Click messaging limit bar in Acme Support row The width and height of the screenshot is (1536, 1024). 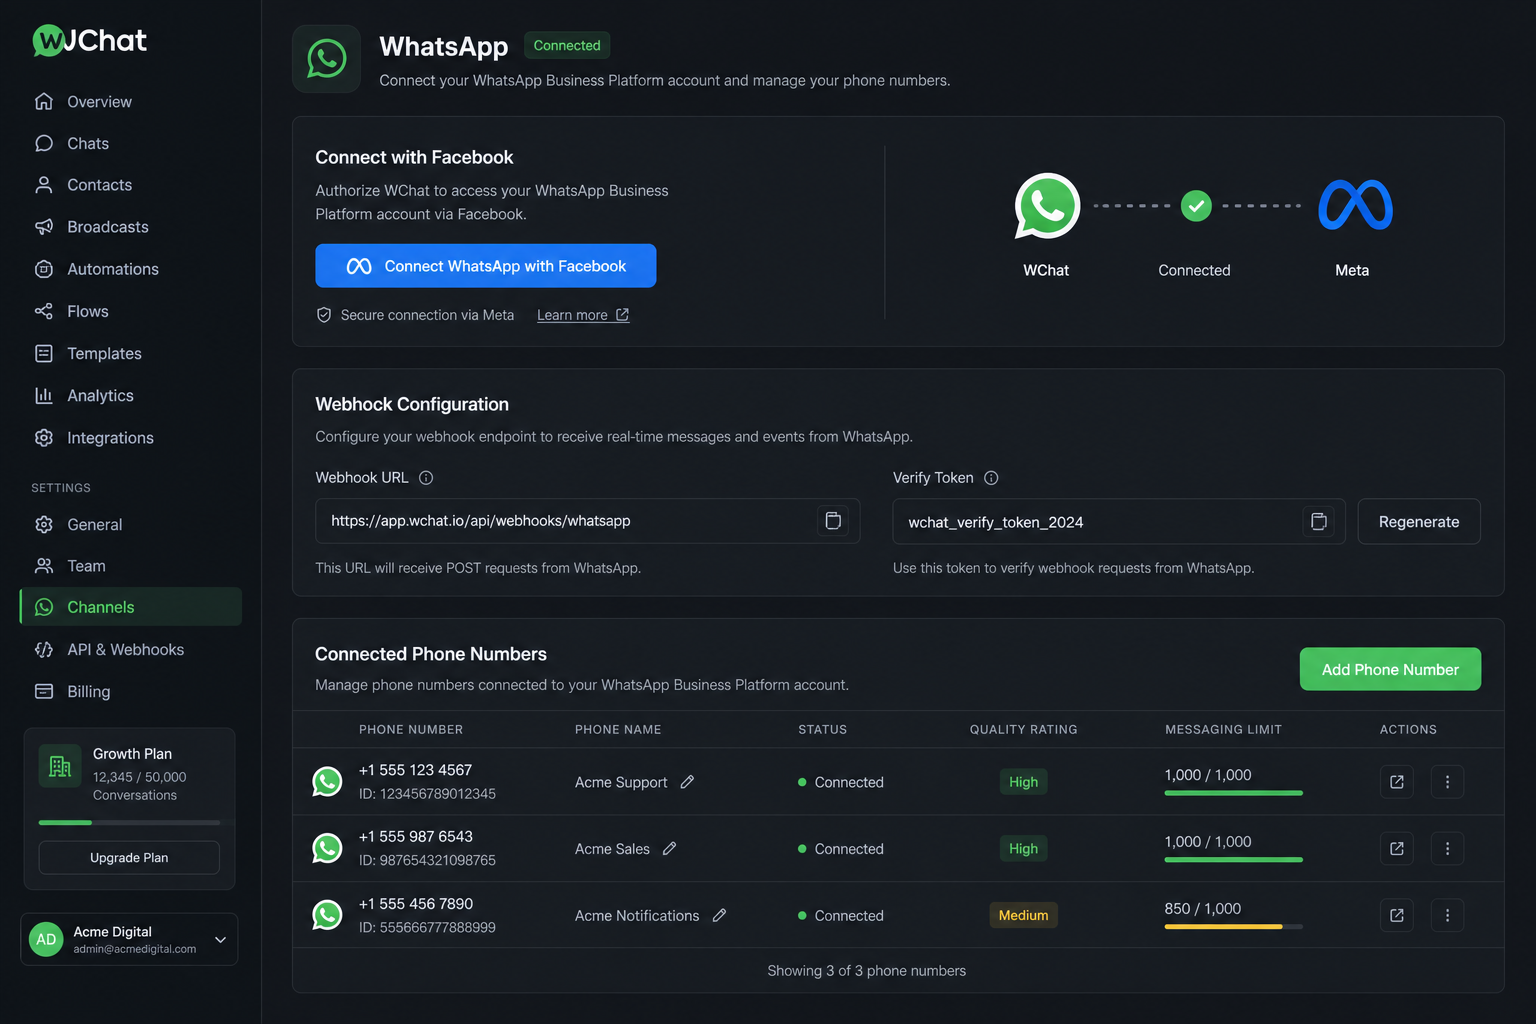(x=1233, y=793)
